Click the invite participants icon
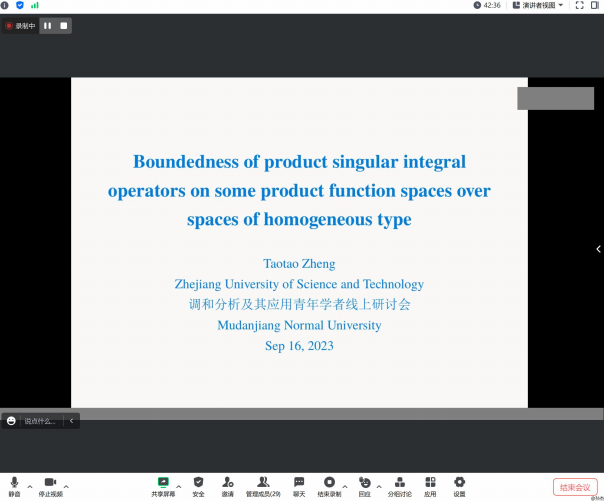 click(x=228, y=483)
